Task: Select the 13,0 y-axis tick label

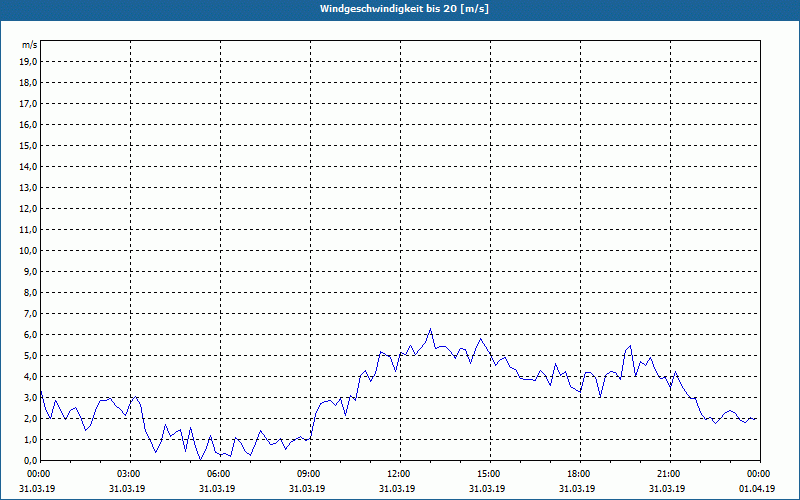Action: 29,188
